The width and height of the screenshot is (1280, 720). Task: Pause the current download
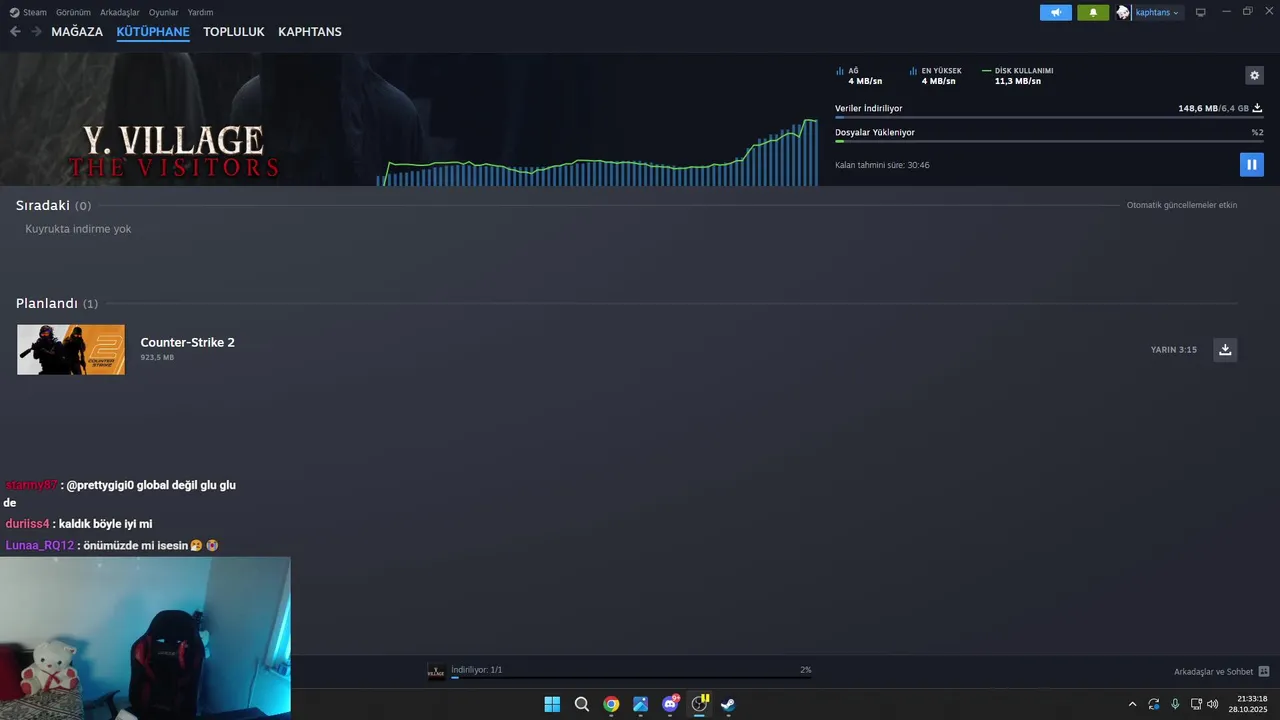click(1251, 164)
